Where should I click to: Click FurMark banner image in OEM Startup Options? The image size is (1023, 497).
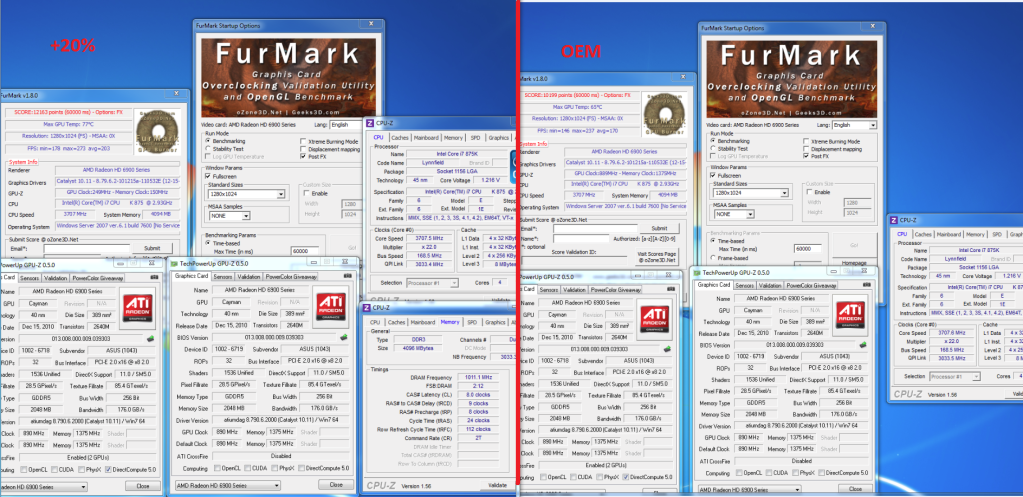[x=792, y=77]
